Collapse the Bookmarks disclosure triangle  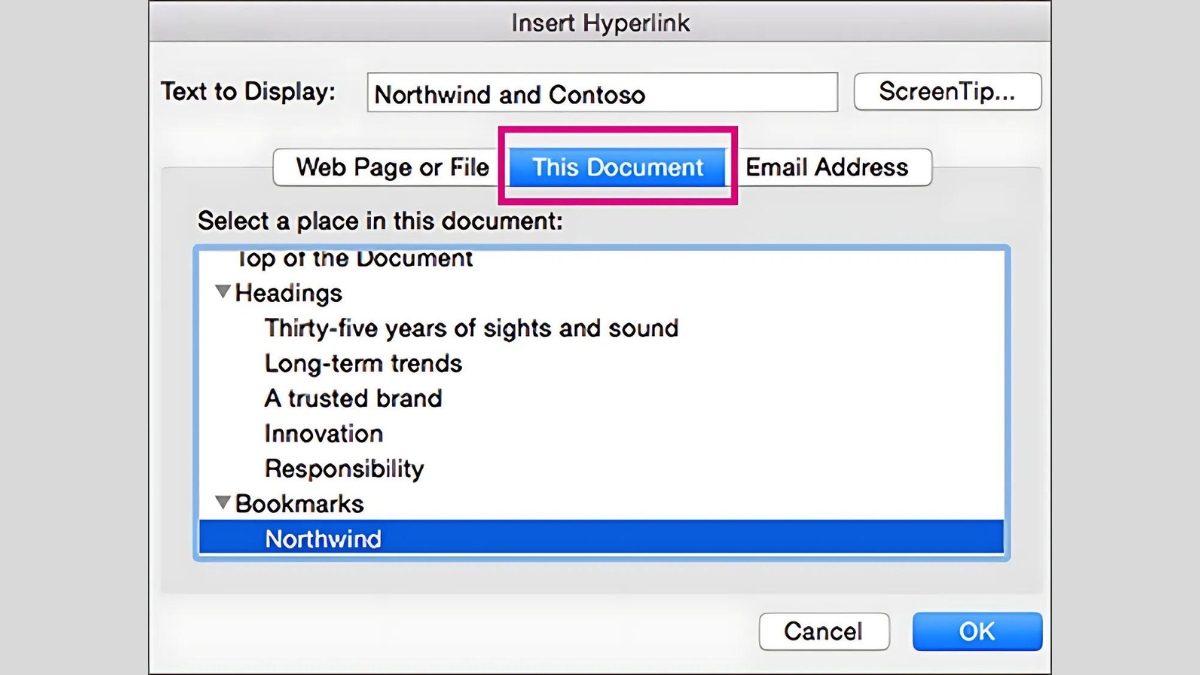click(223, 503)
